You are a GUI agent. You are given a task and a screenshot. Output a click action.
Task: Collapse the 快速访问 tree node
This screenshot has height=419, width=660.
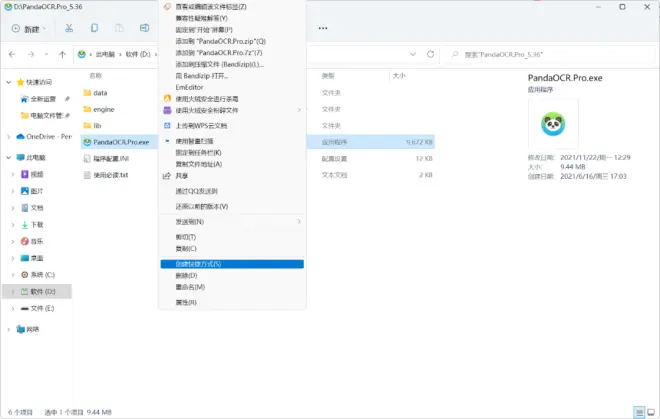pyautogui.click(x=8, y=82)
